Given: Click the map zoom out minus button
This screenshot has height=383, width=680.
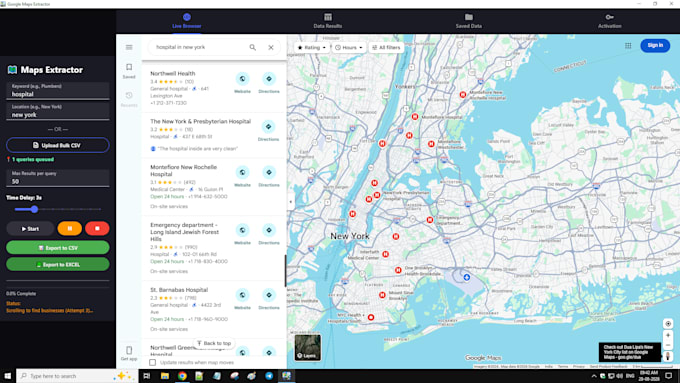Looking at the screenshot, I should click(x=668, y=345).
